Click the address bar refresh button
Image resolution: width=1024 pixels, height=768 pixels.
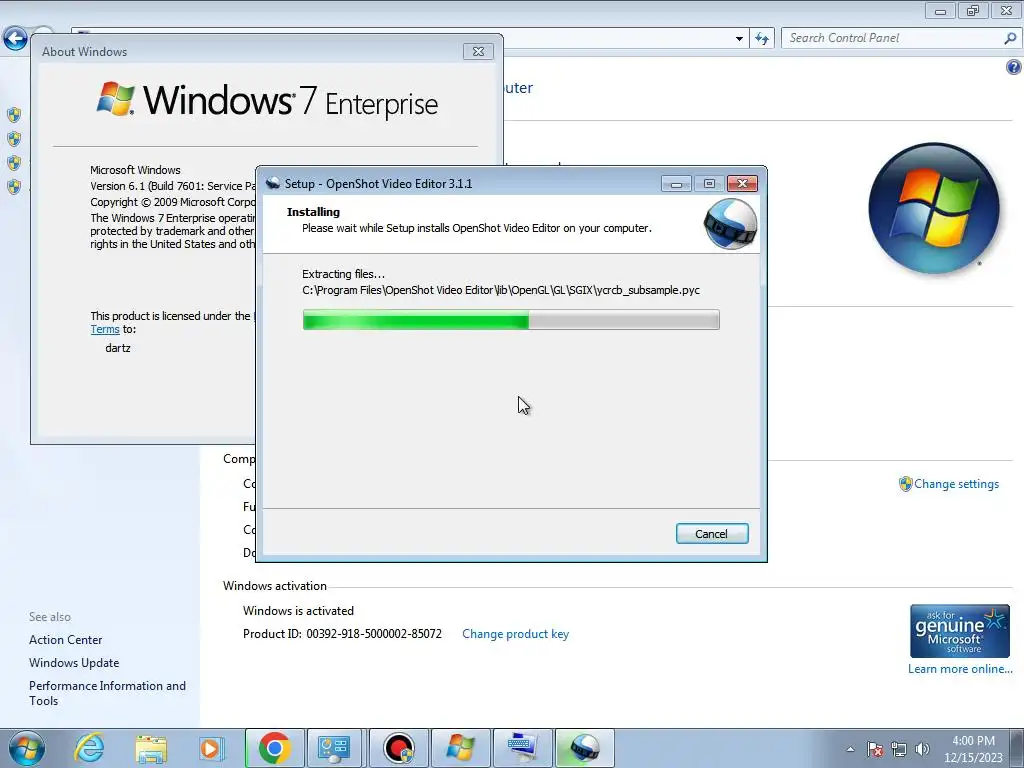[x=762, y=39]
